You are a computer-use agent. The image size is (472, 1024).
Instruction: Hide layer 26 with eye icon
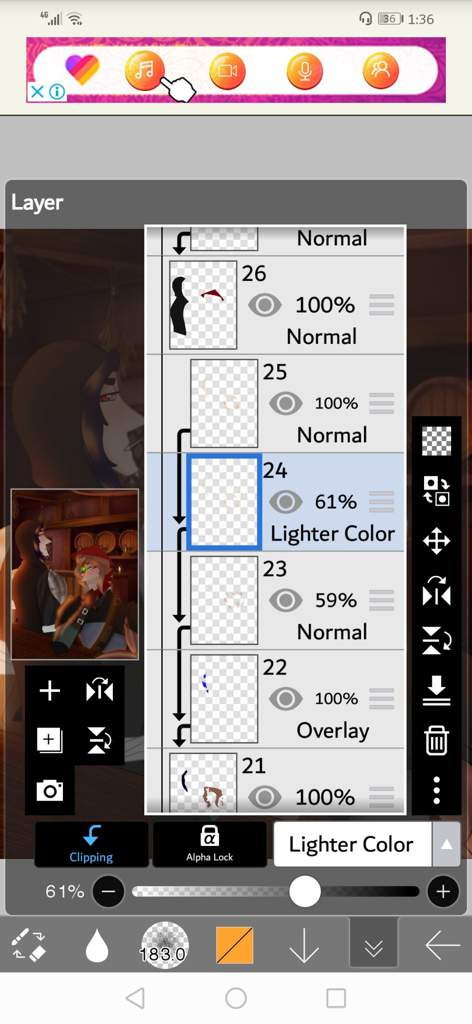[x=264, y=304]
